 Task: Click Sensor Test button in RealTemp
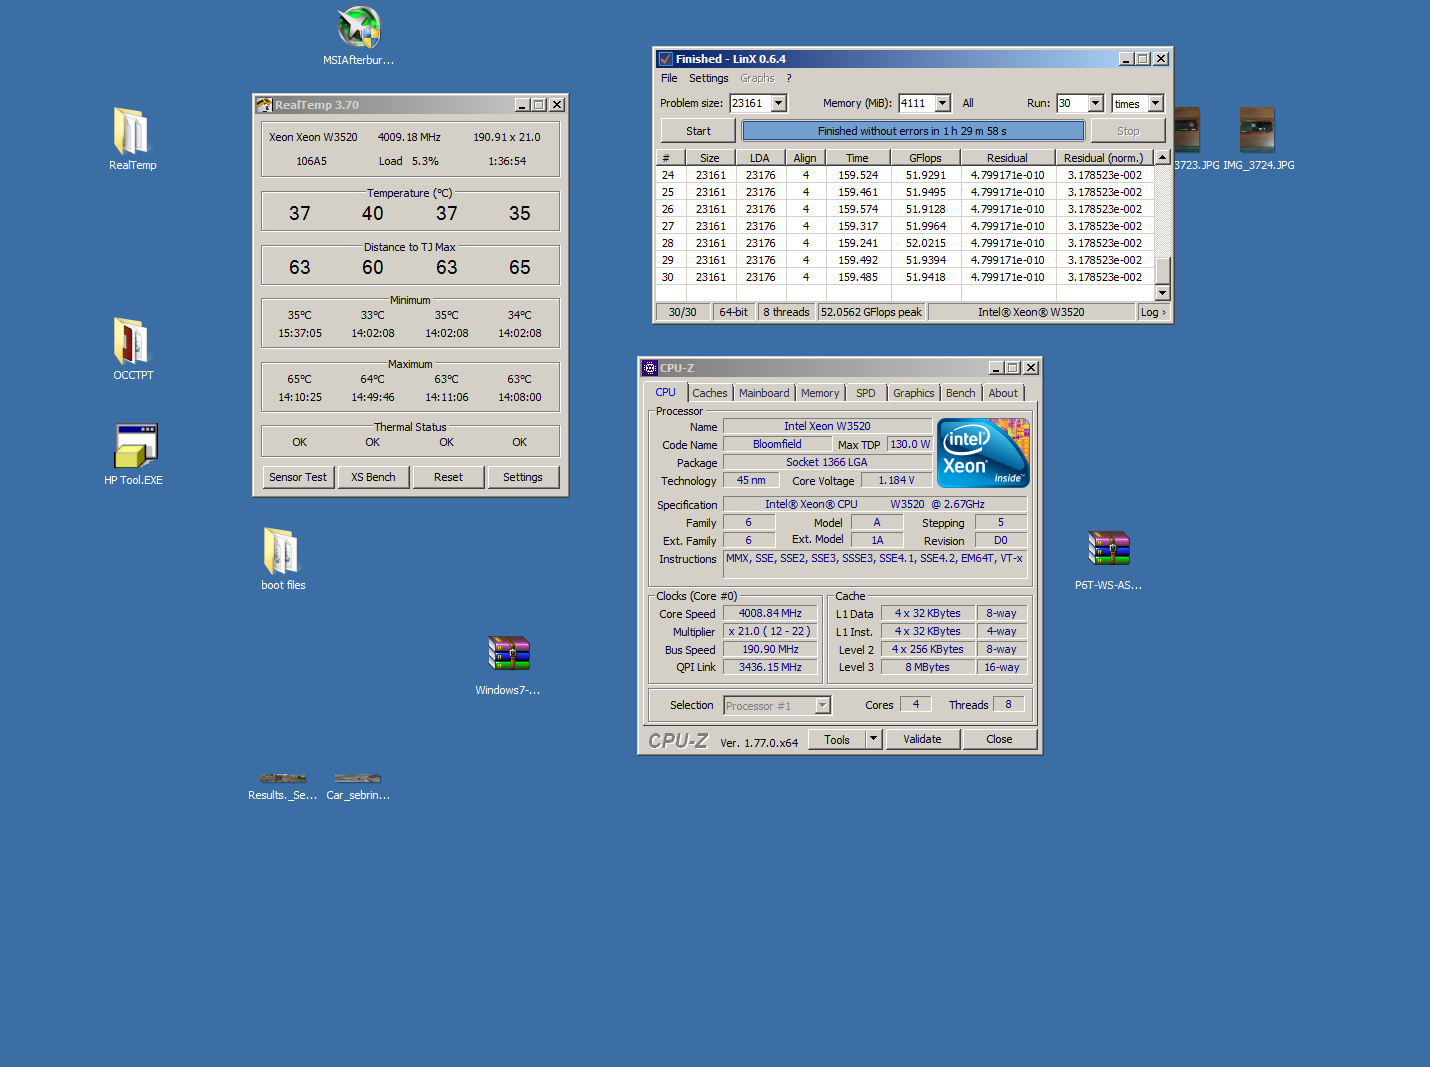pyautogui.click(x=298, y=477)
